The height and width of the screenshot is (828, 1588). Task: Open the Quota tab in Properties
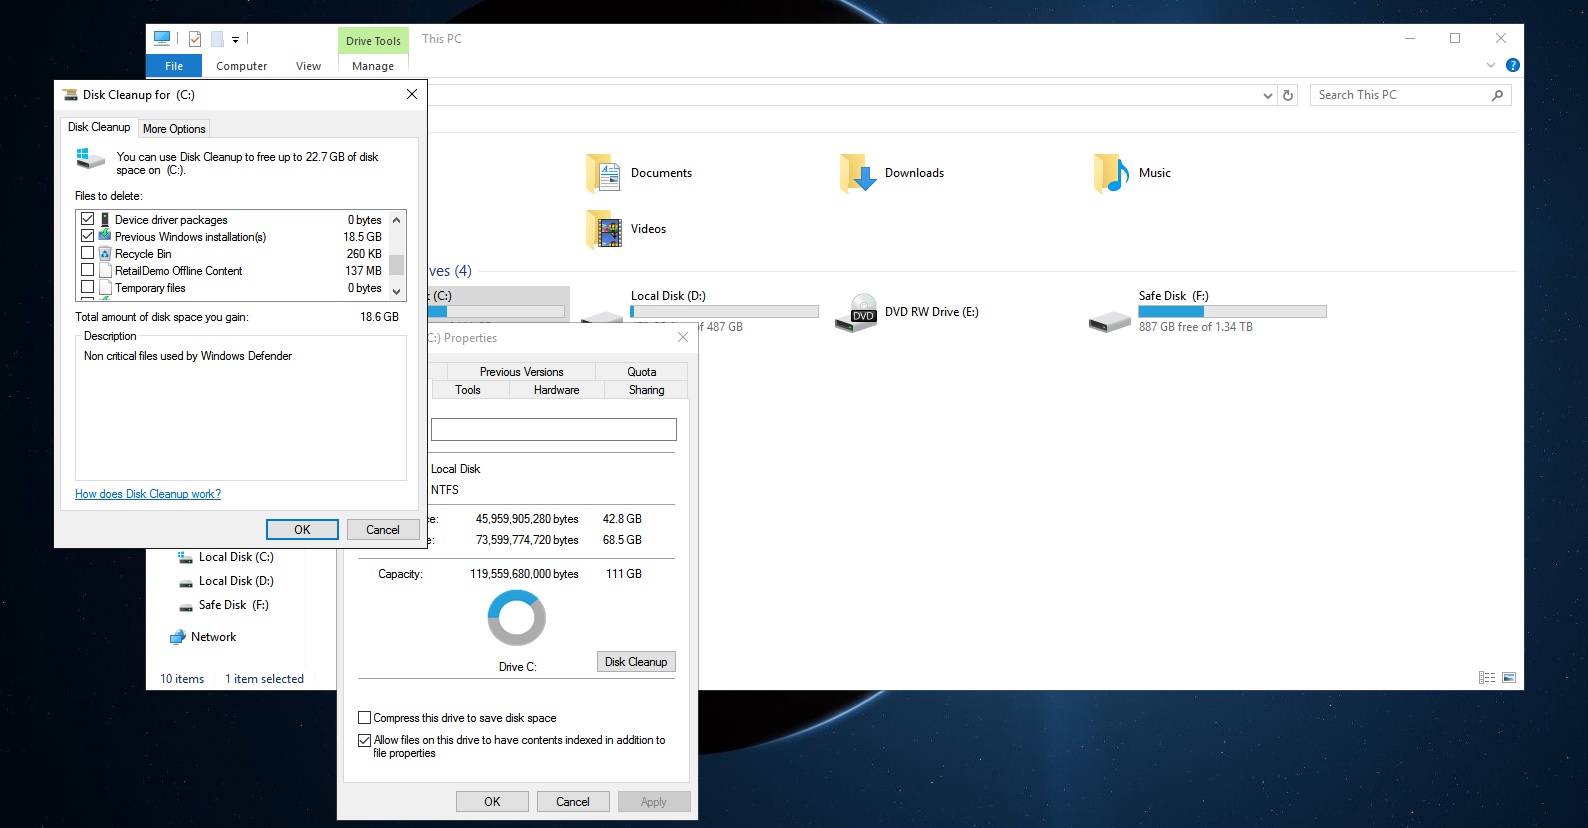point(642,372)
